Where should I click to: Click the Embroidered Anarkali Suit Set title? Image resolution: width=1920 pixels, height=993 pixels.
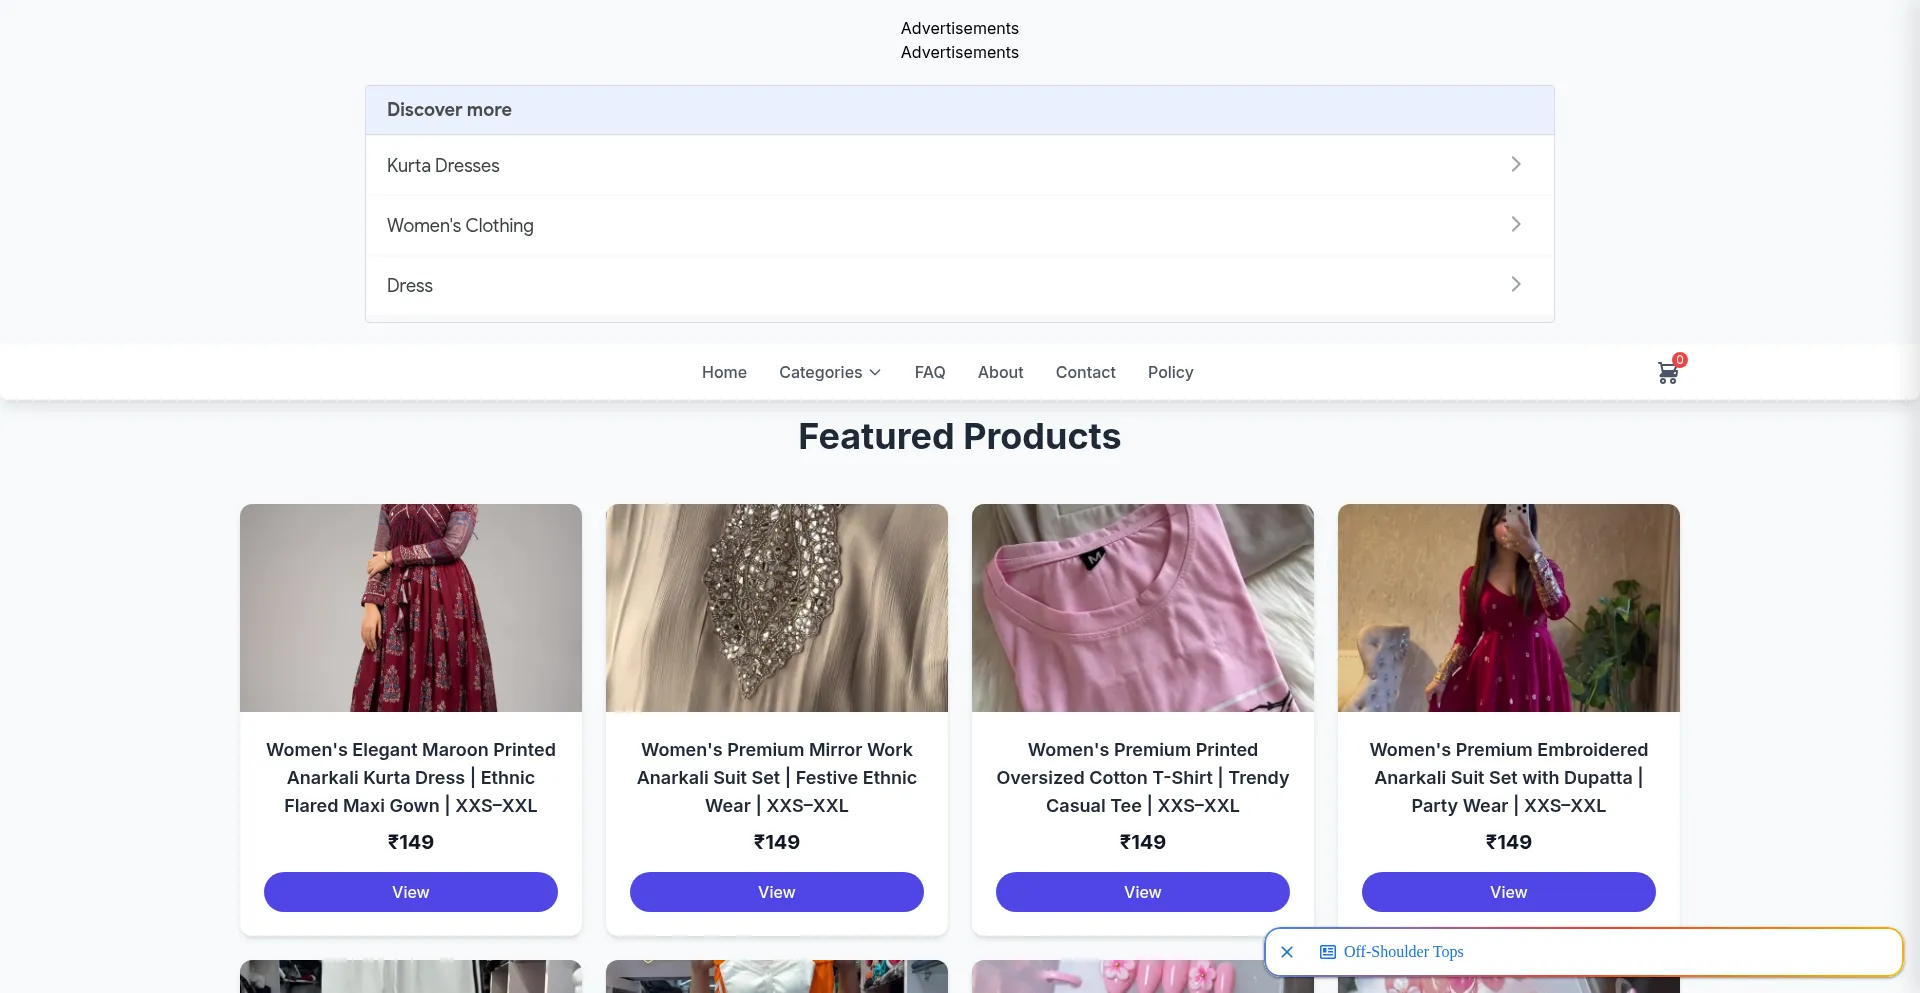(1509, 777)
